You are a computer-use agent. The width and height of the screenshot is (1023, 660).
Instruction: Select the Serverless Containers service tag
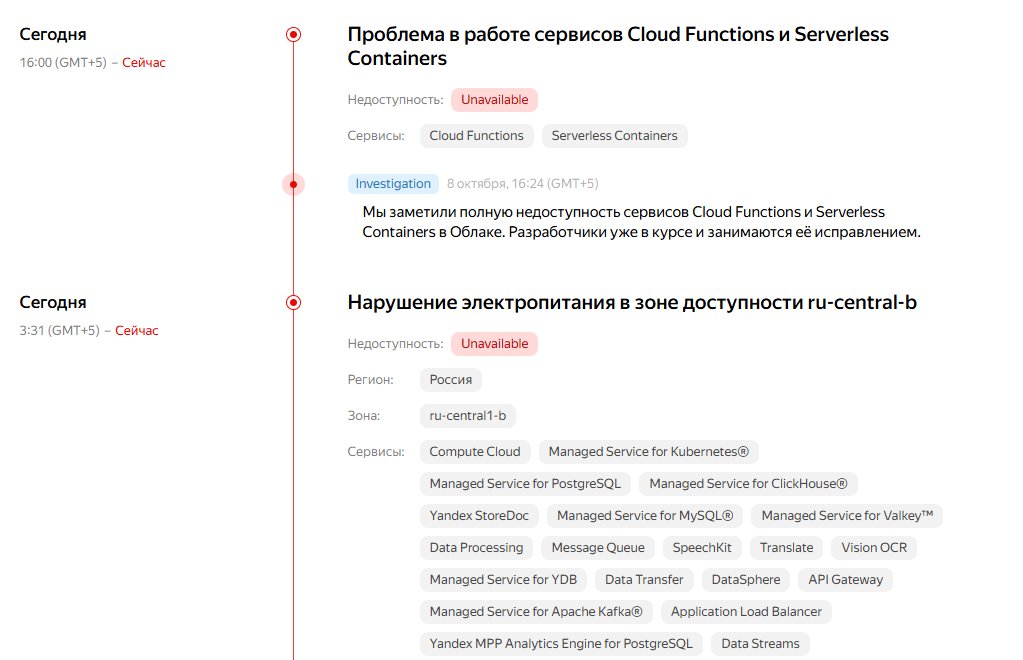pyautogui.click(x=615, y=136)
